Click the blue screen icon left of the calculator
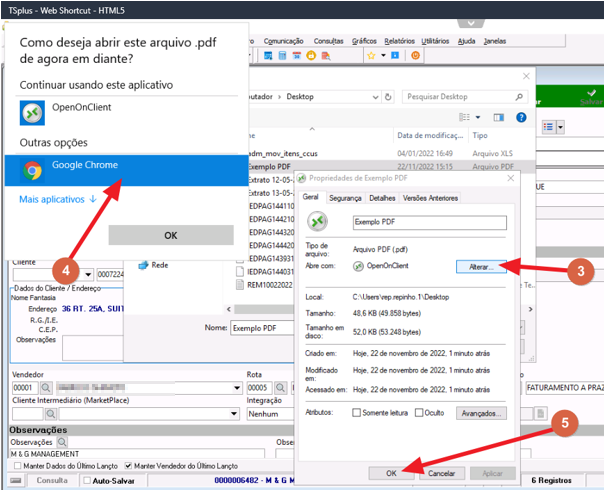604x490 pixels. (268, 55)
